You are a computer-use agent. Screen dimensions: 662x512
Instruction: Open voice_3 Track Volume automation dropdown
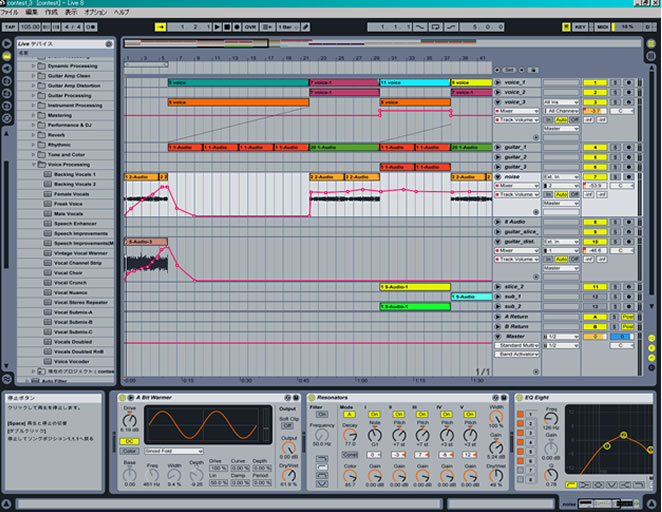pos(517,120)
